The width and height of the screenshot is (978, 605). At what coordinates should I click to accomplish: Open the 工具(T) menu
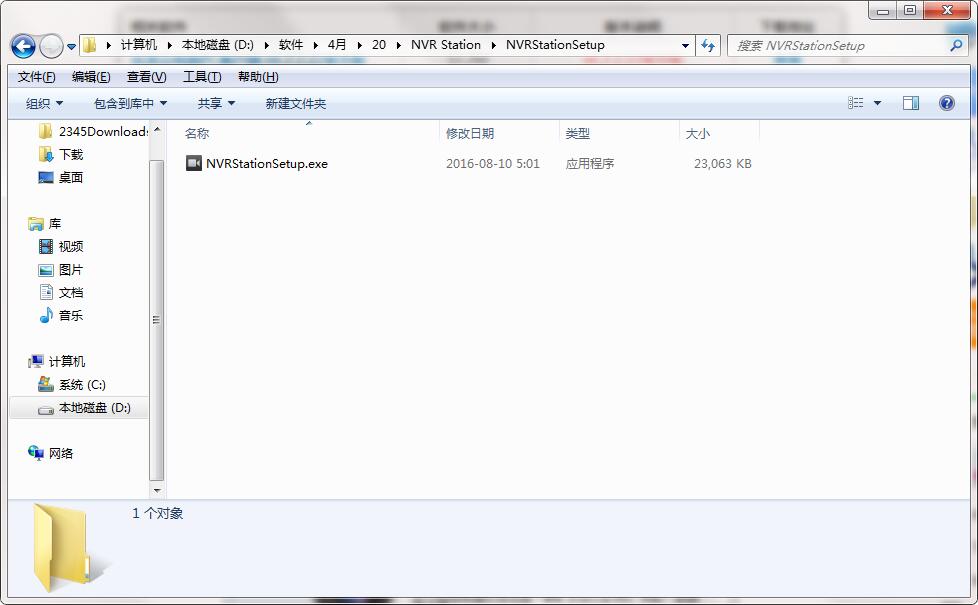click(x=202, y=77)
